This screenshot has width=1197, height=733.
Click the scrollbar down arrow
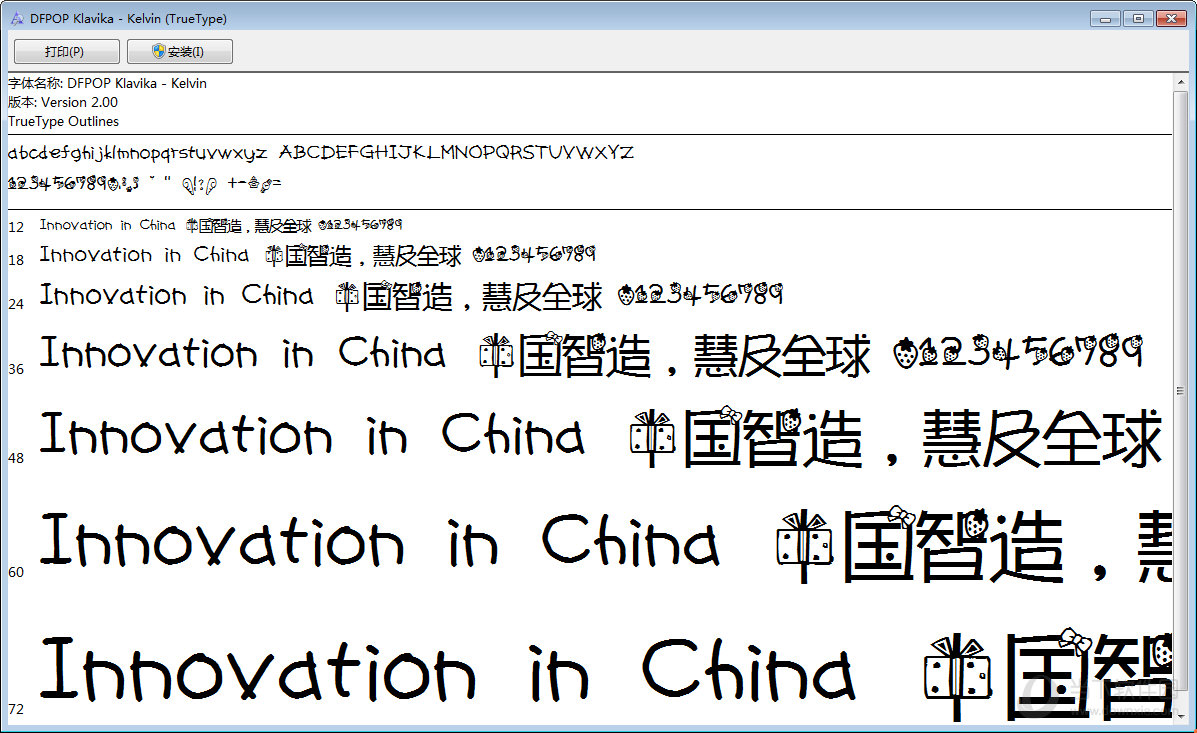pyautogui.click(x=1181, y=717)
